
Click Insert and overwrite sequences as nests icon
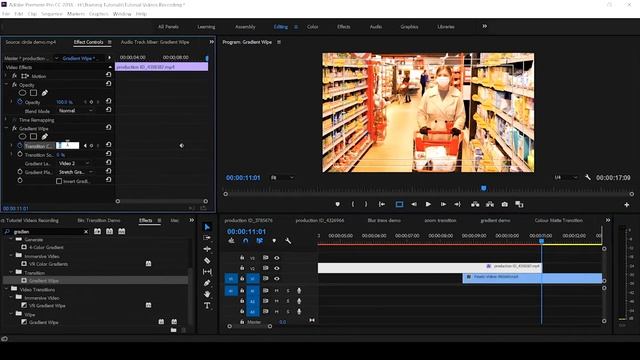point(231,241)
